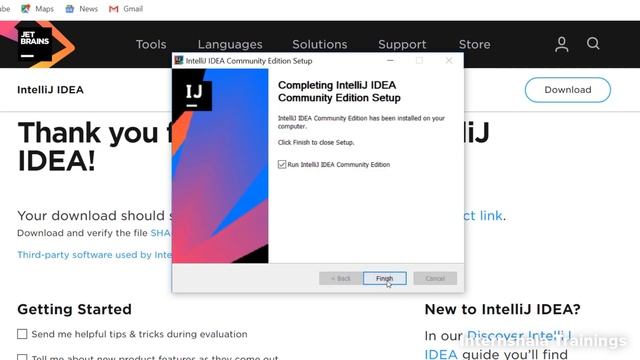The image size is (640, 360).
Task: Open the Store menu
Action: point(474,44)
